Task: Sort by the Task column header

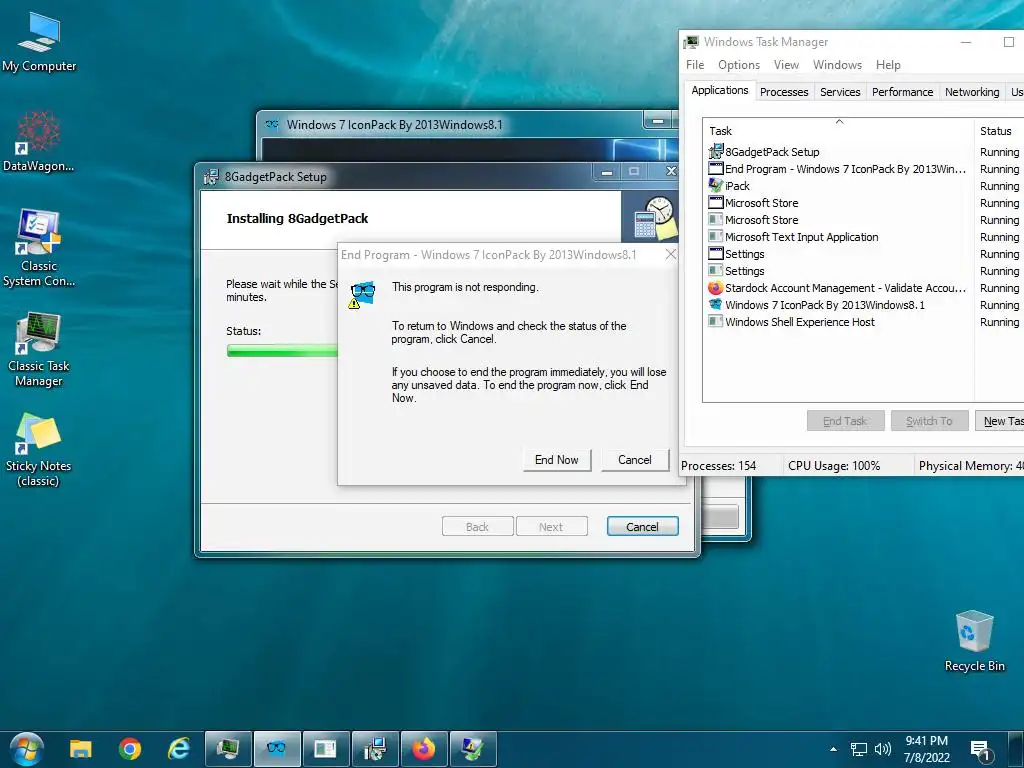Action: pos(839,131)
